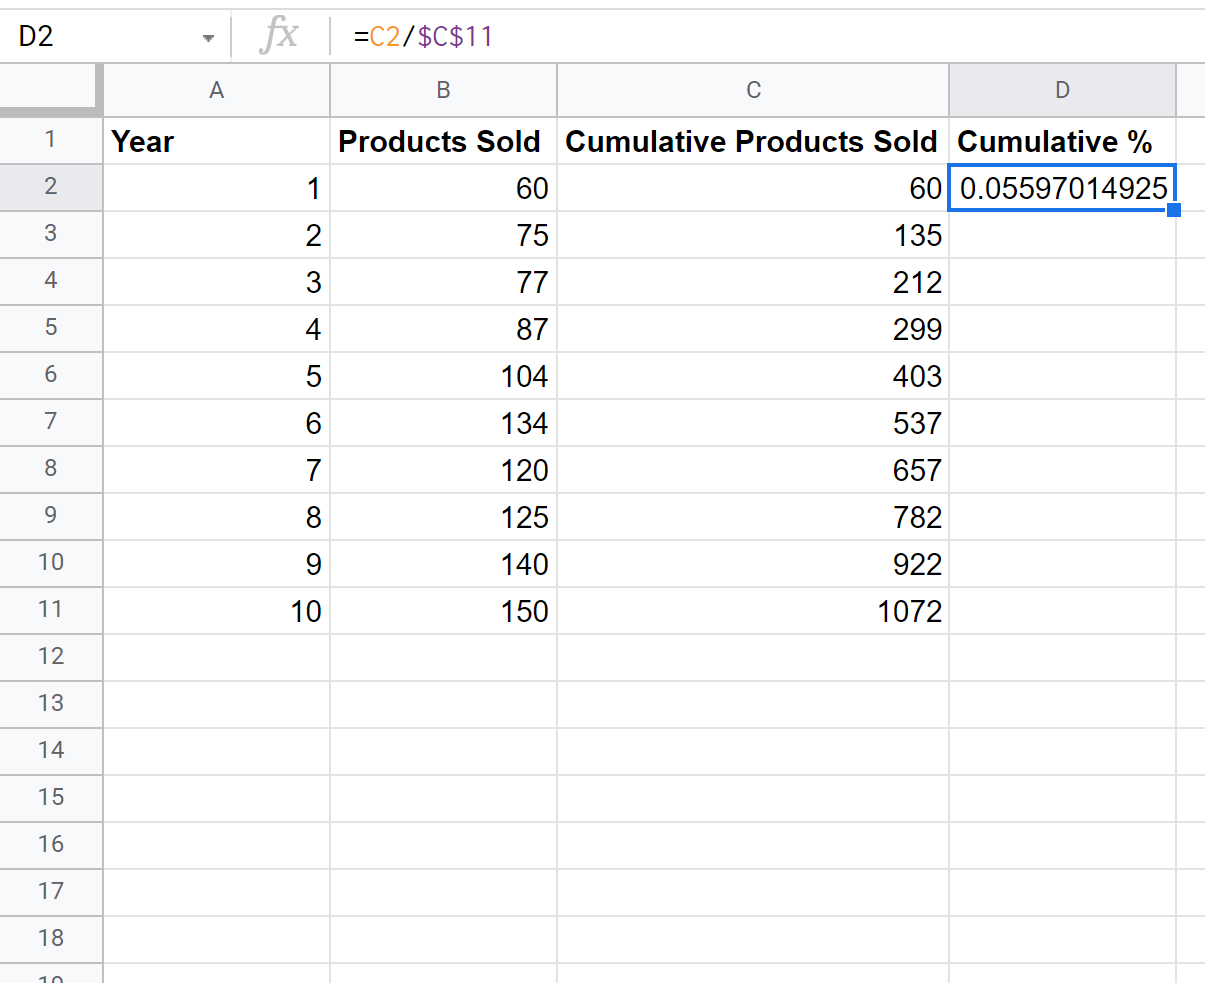Click the fill handle on cell D2
Screen dimensions: 1205x983
1174,210
